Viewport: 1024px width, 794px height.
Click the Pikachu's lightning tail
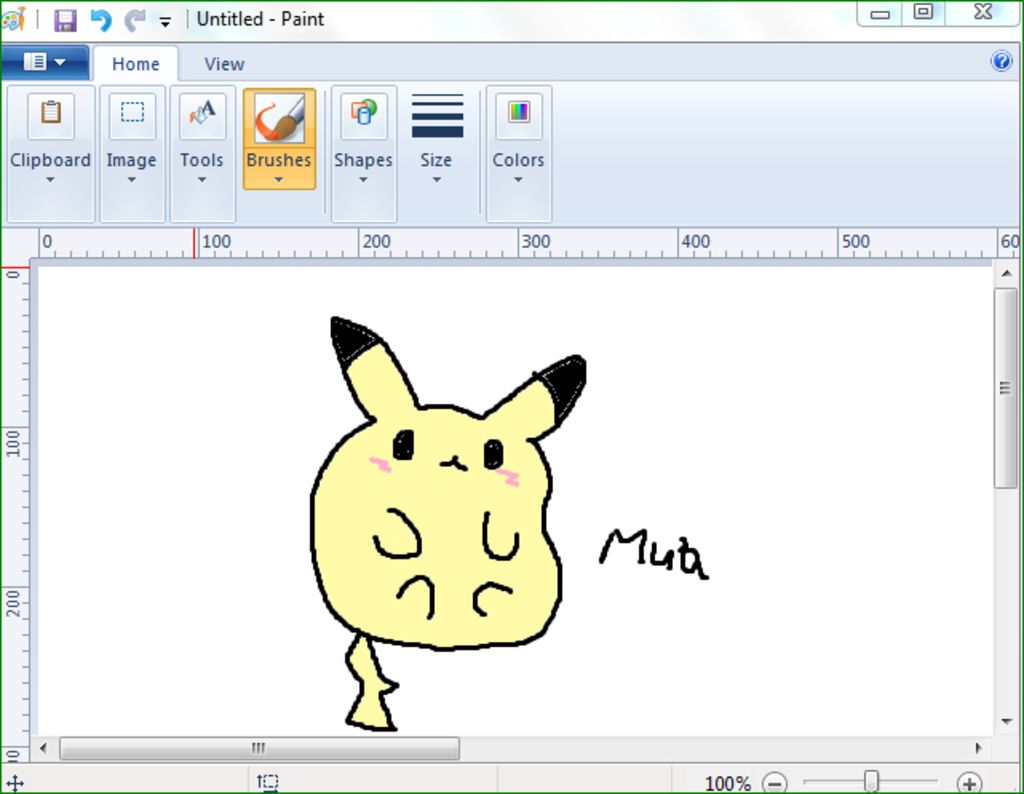(371, 682)
